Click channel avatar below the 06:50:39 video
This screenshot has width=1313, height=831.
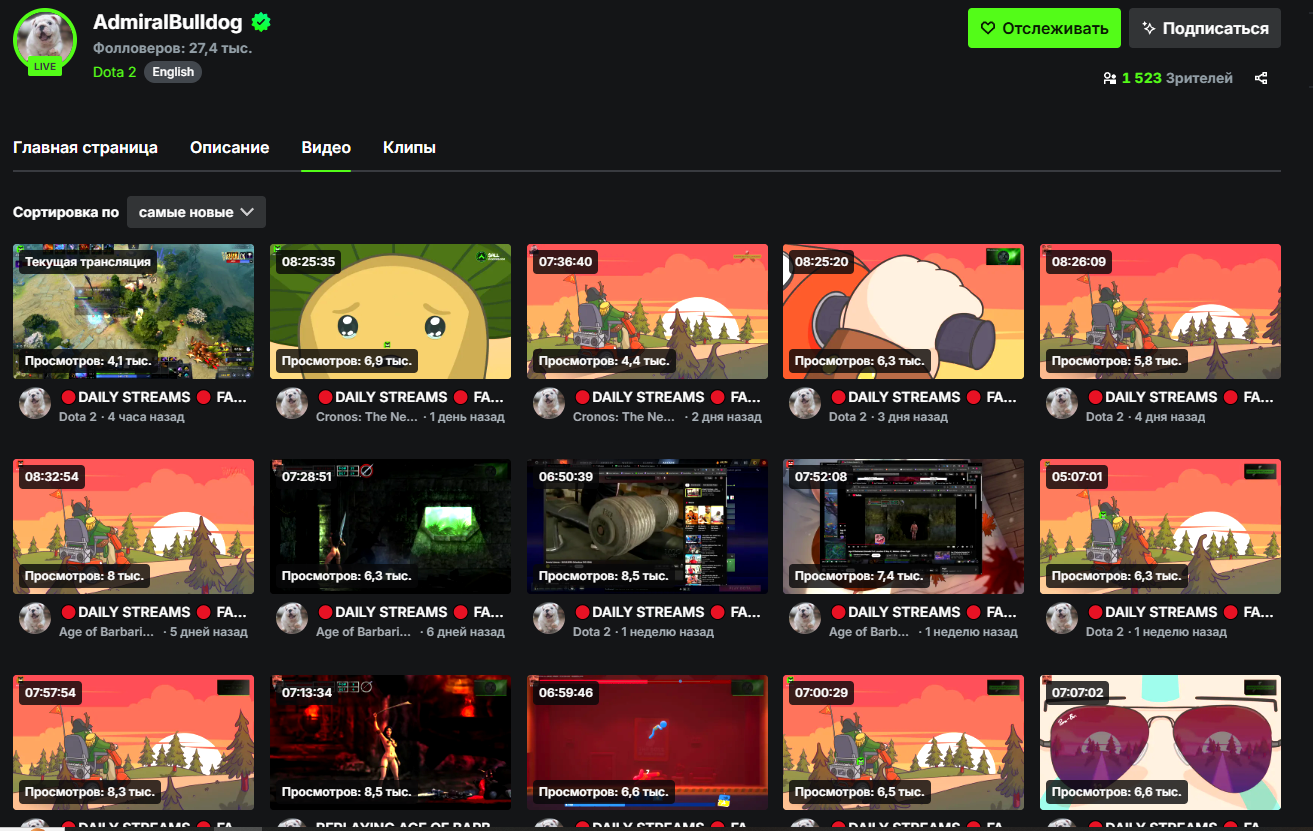(x=549, y=618)
